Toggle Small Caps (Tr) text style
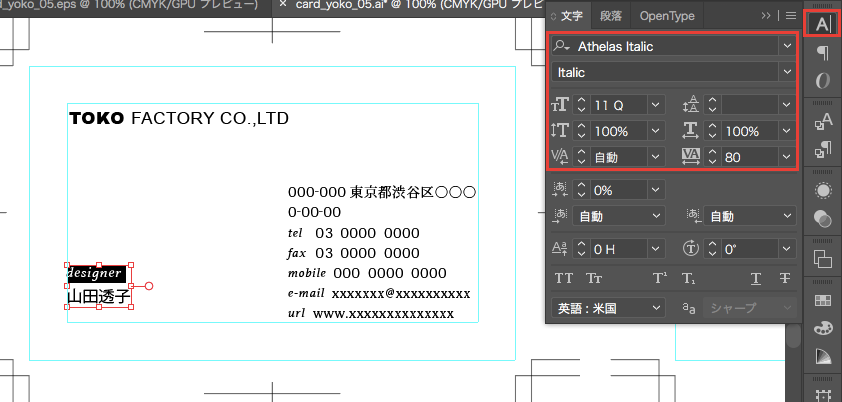Screen dimensions: 842x402 click(594, 278)
